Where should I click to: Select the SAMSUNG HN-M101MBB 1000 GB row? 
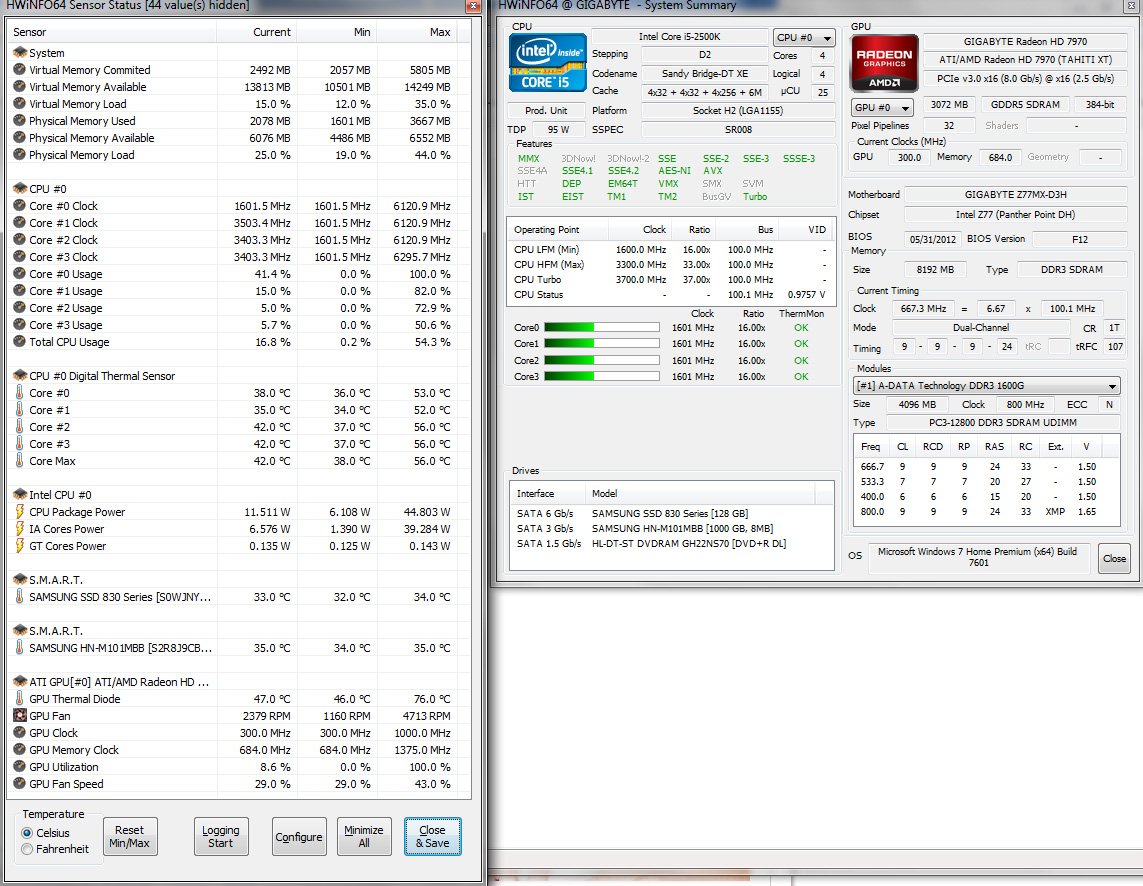point(671,529)
